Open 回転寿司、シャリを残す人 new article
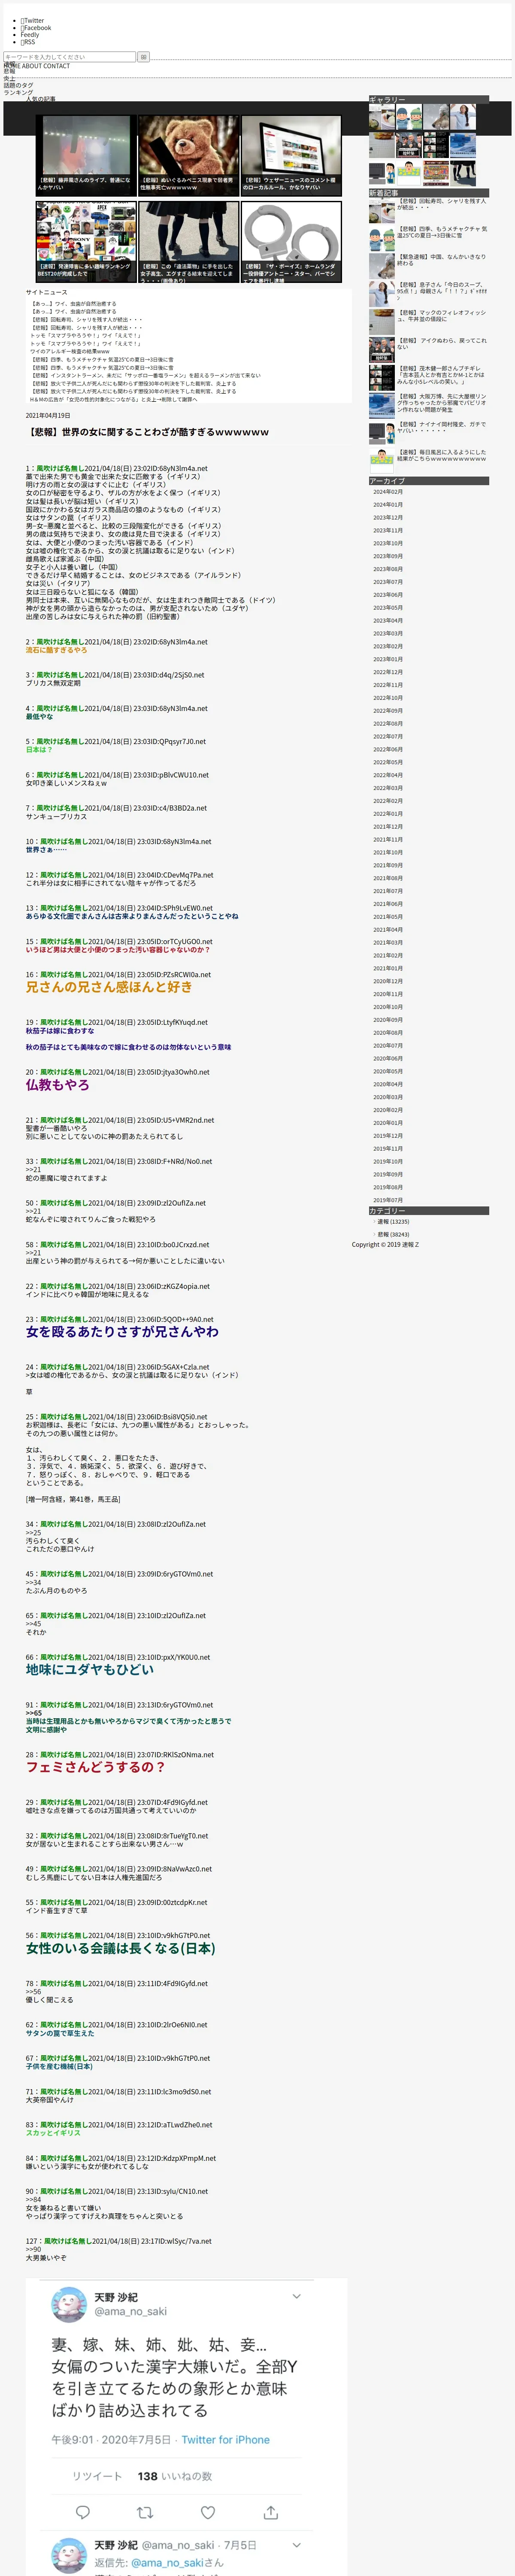 click(x=442, y=204)
